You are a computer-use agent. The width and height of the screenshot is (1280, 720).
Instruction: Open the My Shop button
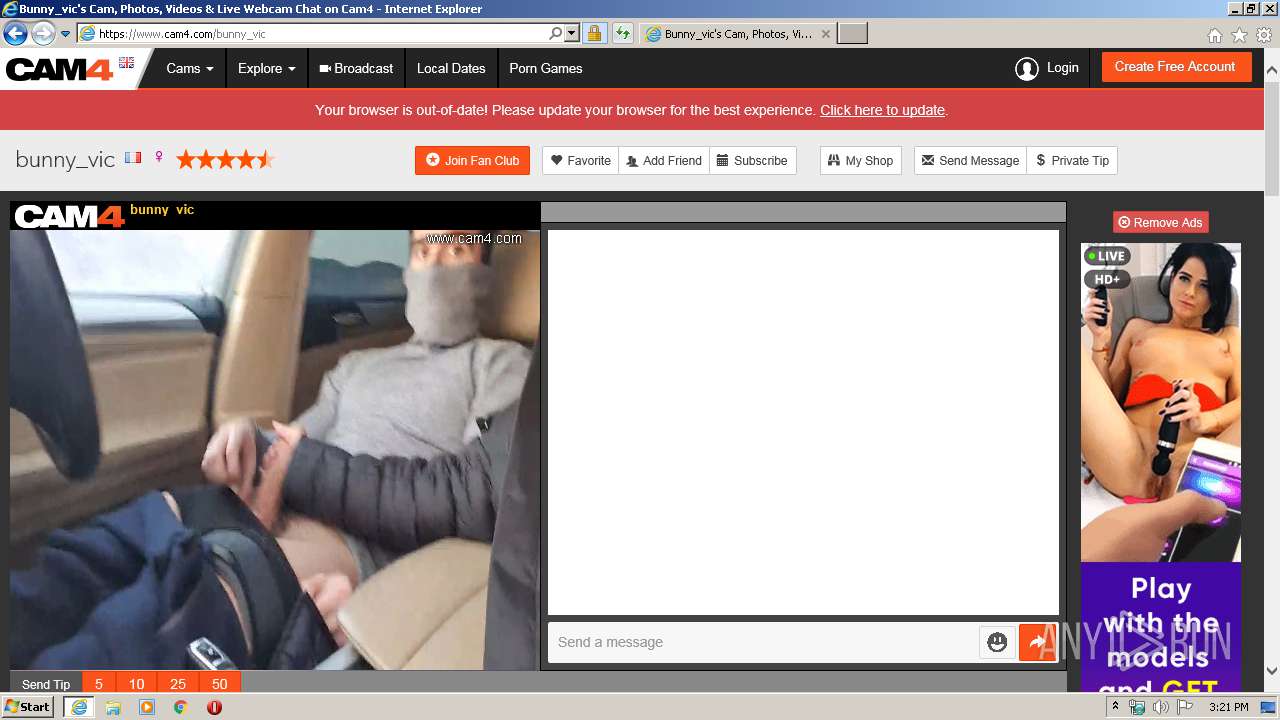[861, 160]
